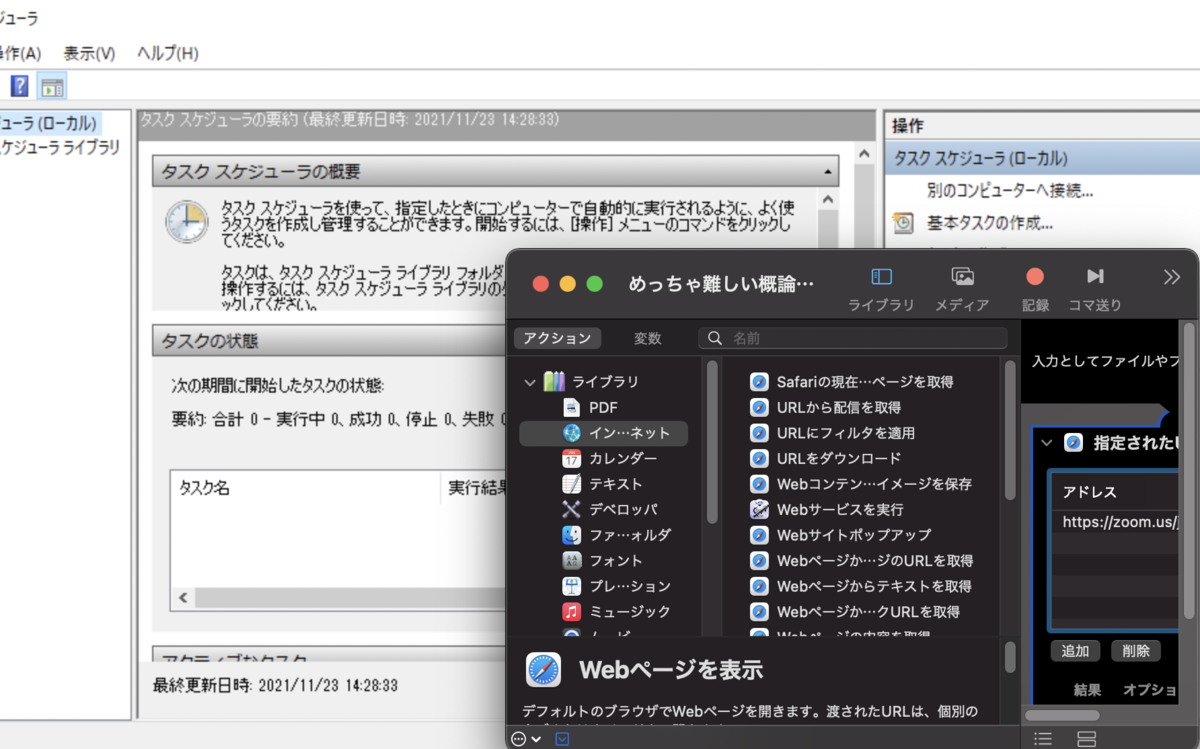Click the Automator Library toolbar icon
Viewport: 1200px width, 749px height.
click(881, 277)
